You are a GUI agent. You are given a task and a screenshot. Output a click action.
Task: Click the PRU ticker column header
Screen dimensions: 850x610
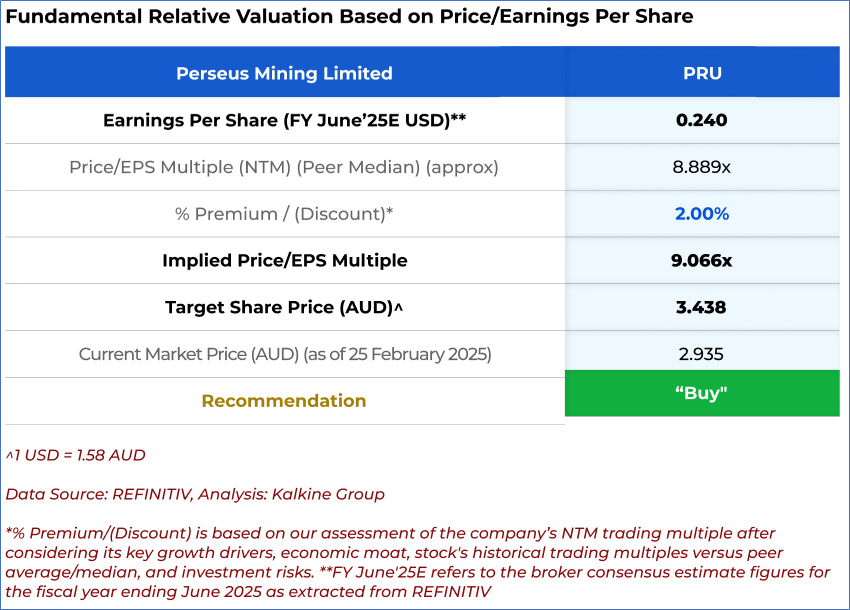tap(702, 73)
